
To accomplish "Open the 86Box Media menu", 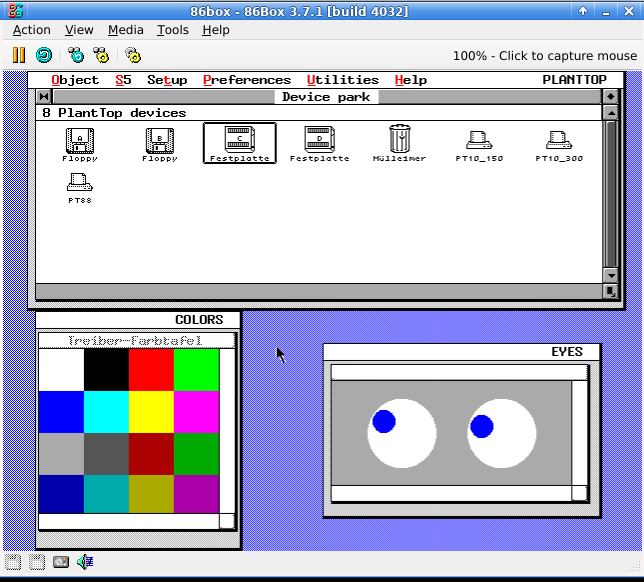I will pos(126,30).
